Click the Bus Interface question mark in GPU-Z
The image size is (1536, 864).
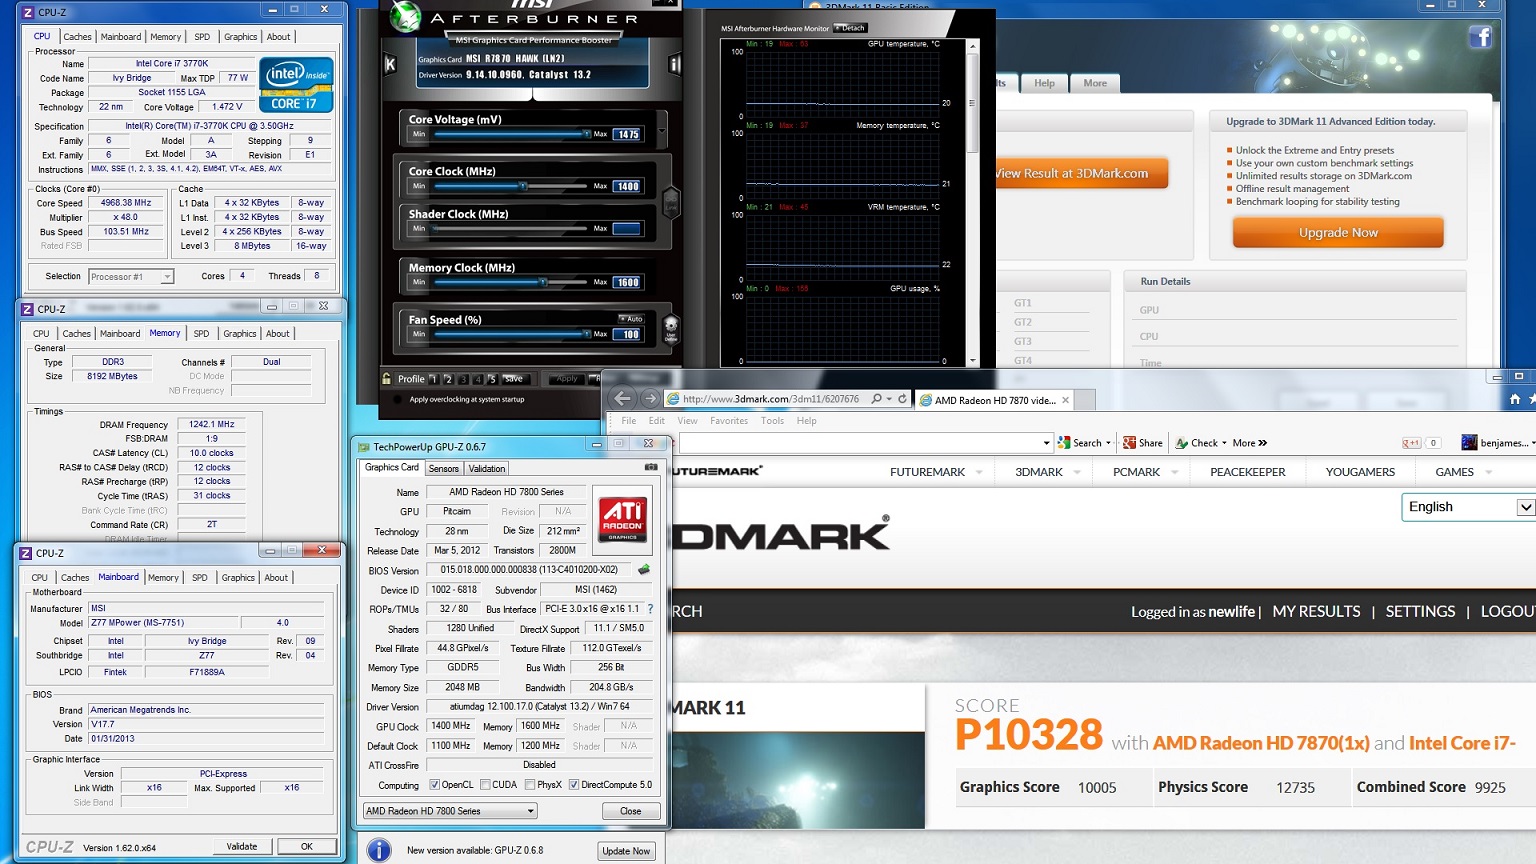click(650, 608)
